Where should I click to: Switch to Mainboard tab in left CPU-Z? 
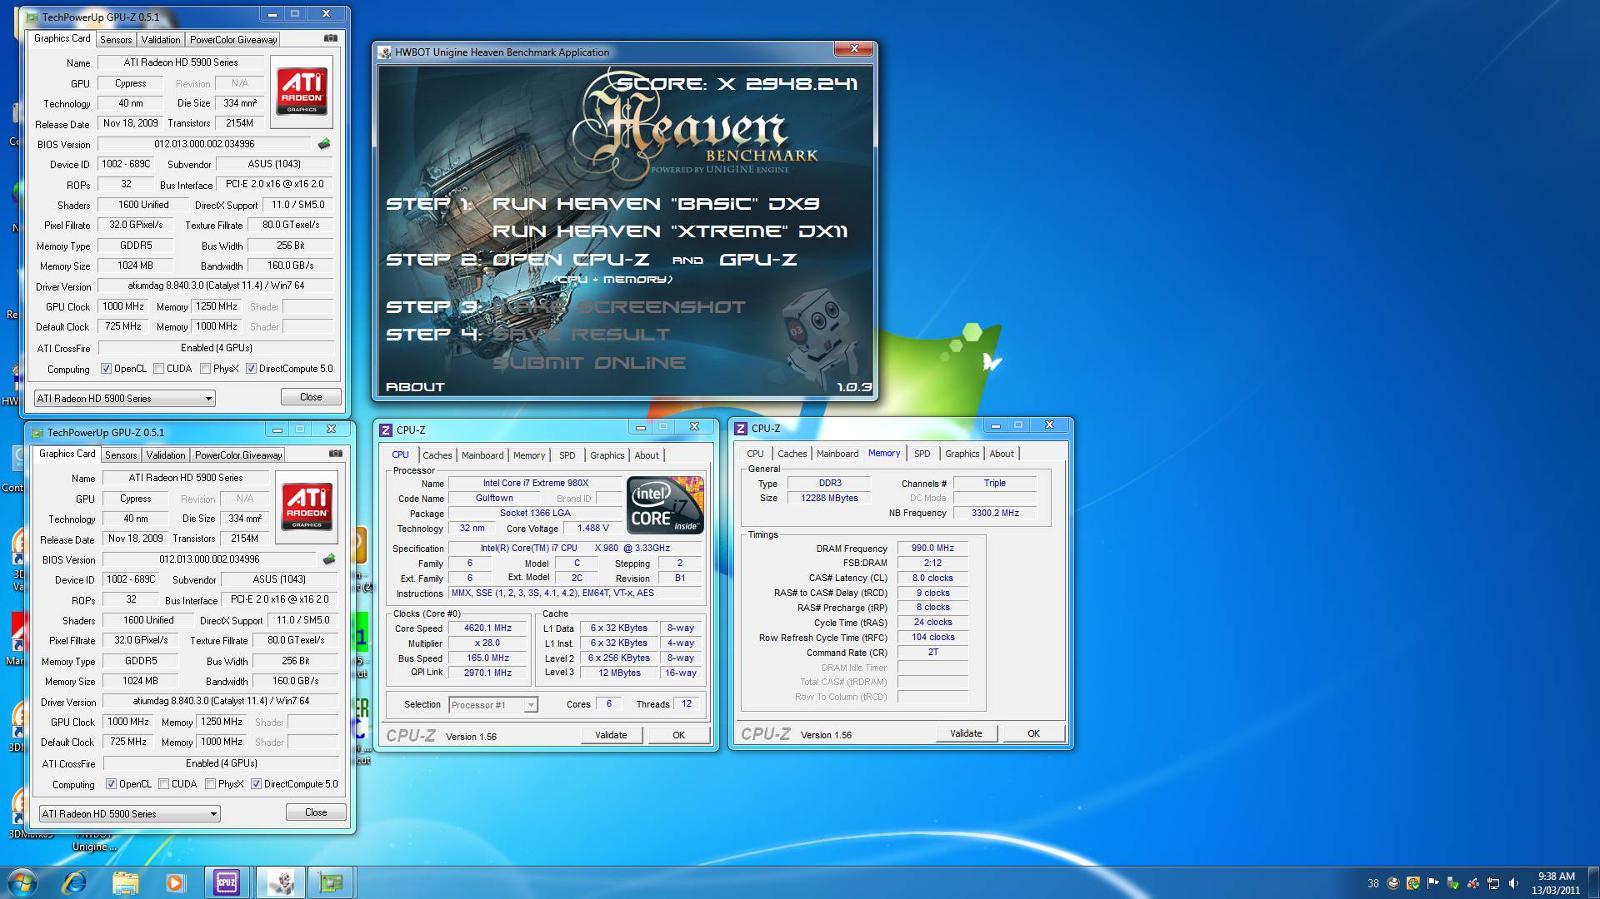pyautogui.click(x=482, y=455)
